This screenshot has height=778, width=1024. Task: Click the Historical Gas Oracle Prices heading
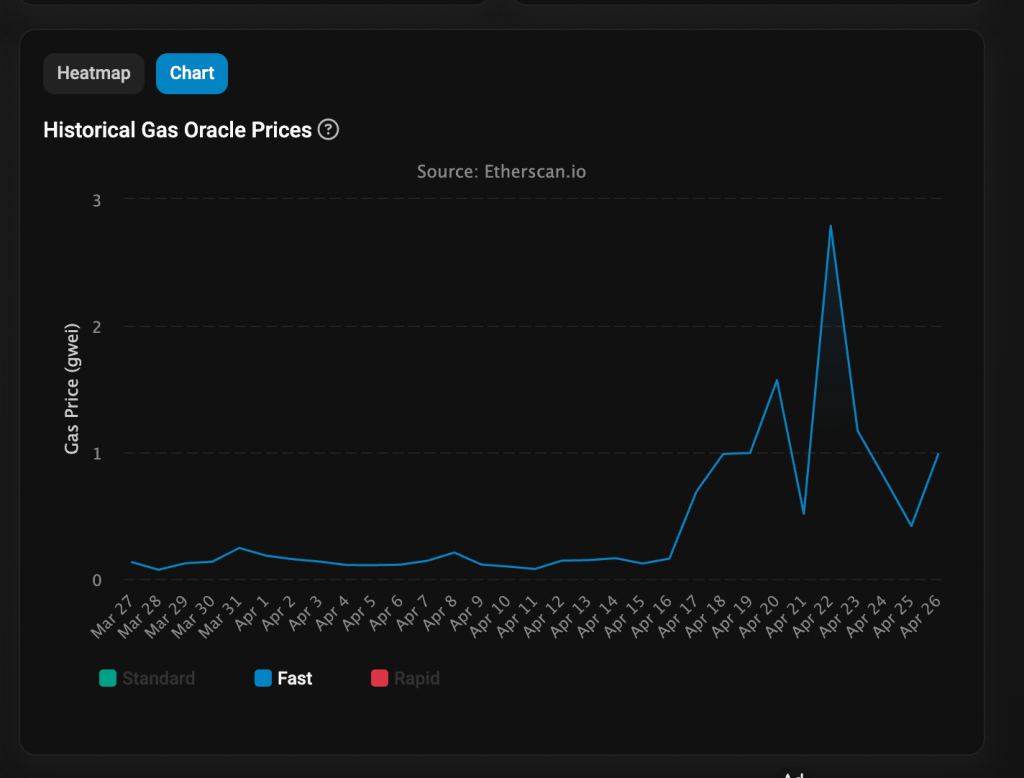click(x=177, y=130)
